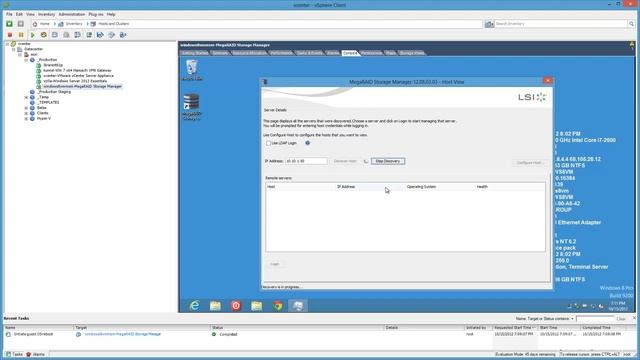Switch to the Getting Started tab
The image size is (640, 360).
[x=195, y=53]
